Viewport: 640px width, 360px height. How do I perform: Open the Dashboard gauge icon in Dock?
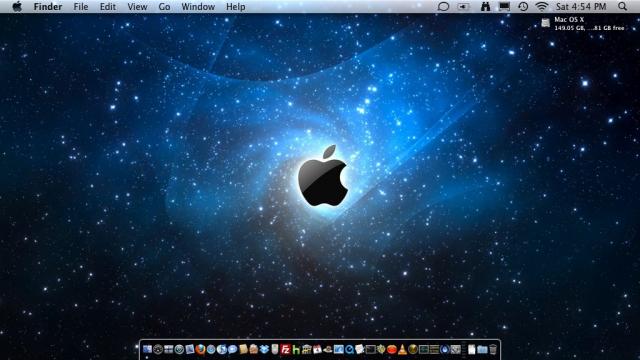tap(158, 349)
